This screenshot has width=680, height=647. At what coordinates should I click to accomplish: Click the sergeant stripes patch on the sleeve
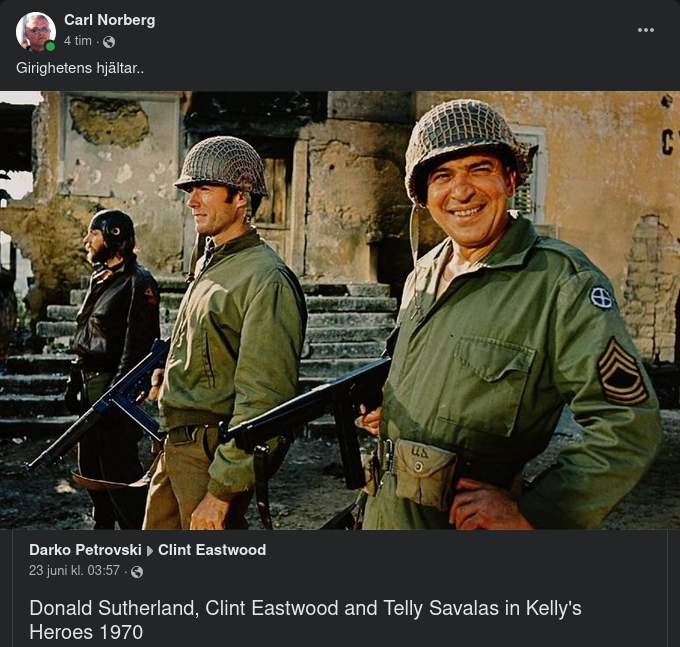pyautogui.click(x=622, y=371)
